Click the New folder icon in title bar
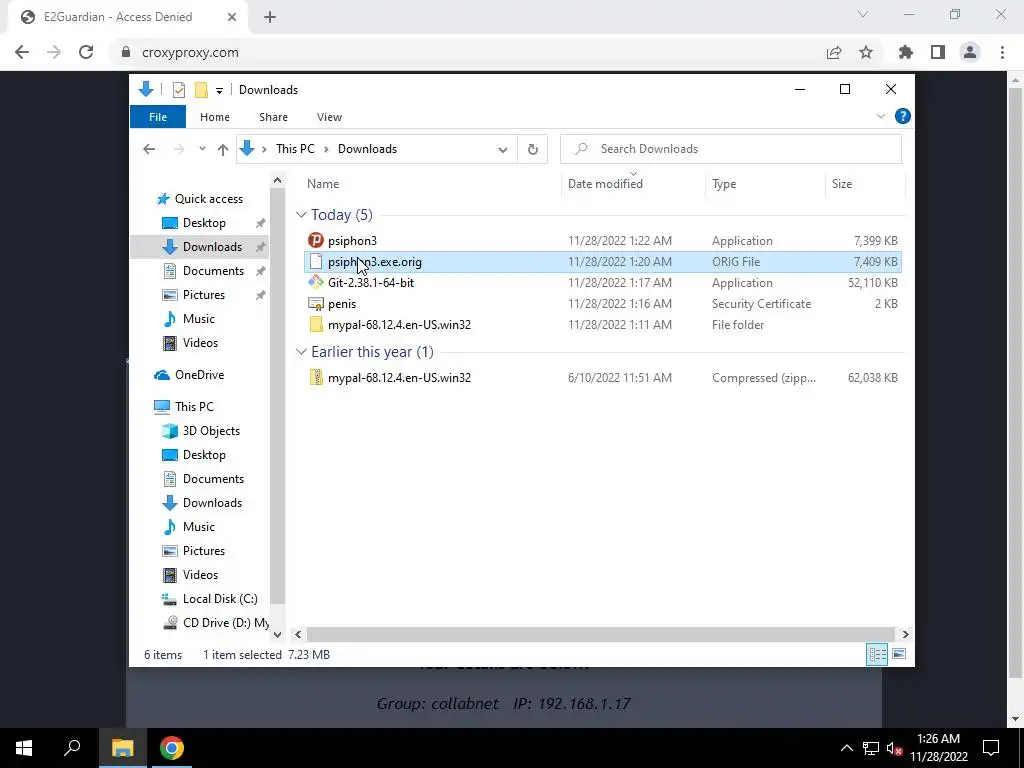The image size is (1024, 768). pos(201,90)
